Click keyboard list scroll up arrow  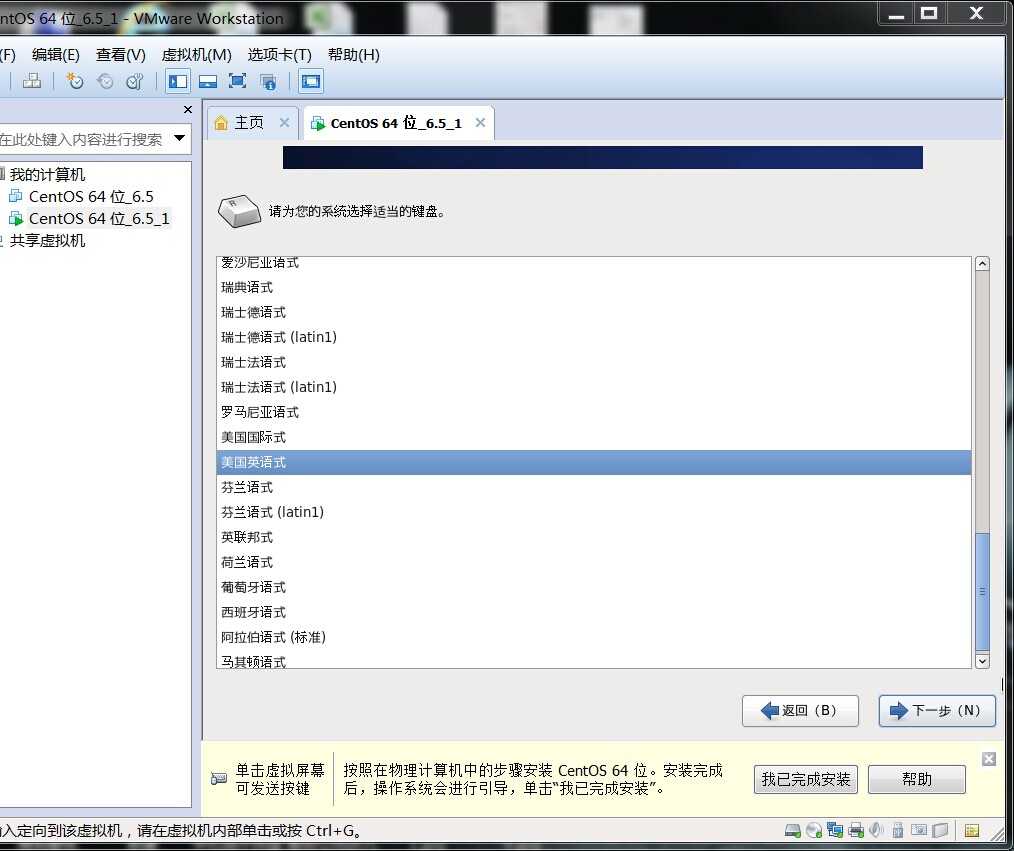(x=982, y=263)
